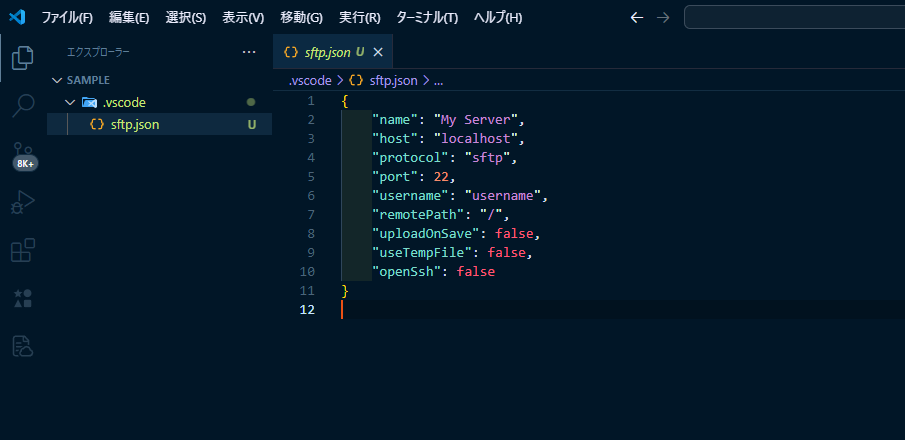Click the "username" value on line 6
The height and width of the screenshot is (440, 905).
tap(503, 196)
